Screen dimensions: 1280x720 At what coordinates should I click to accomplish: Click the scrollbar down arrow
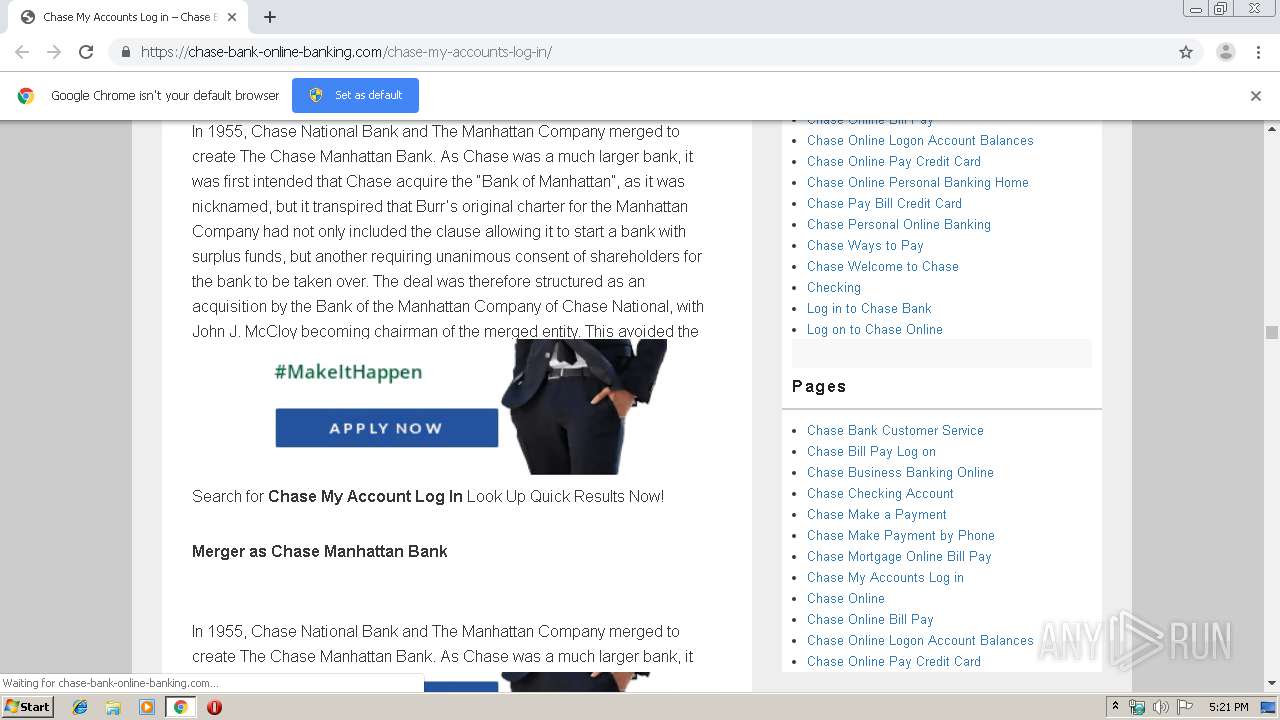[1272, 683]
